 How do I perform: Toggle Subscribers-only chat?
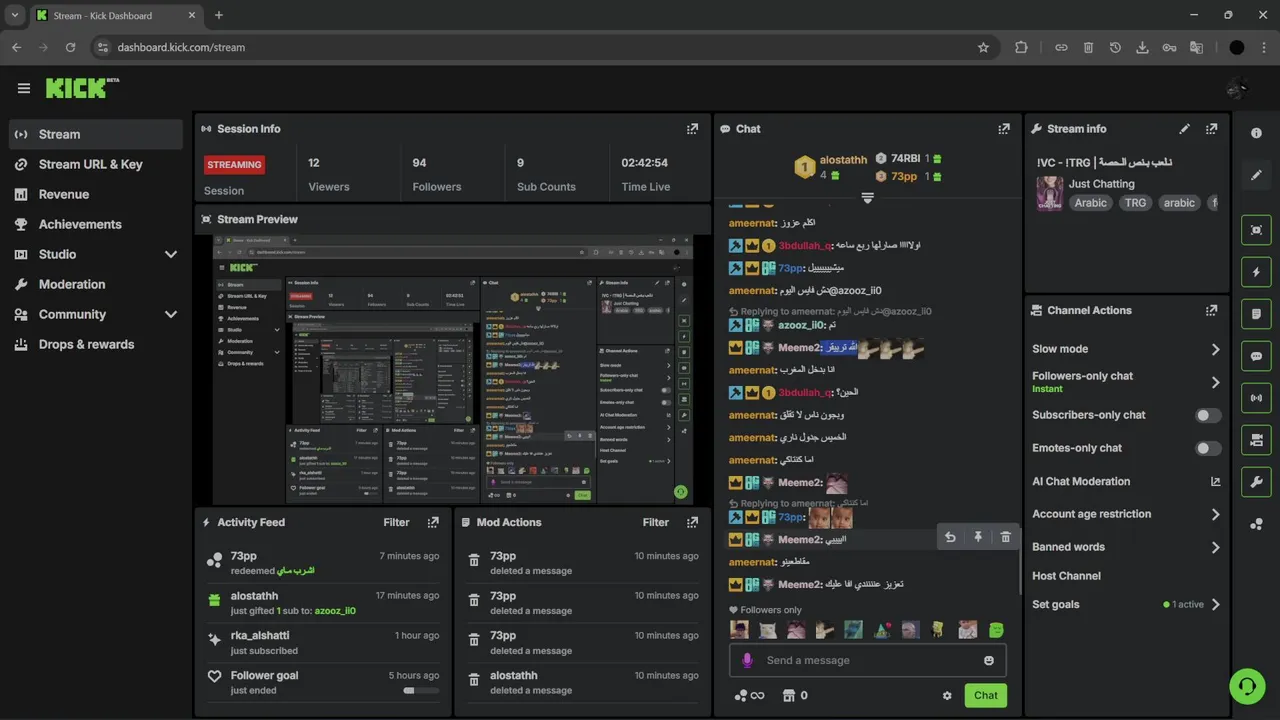point(1208,415)
